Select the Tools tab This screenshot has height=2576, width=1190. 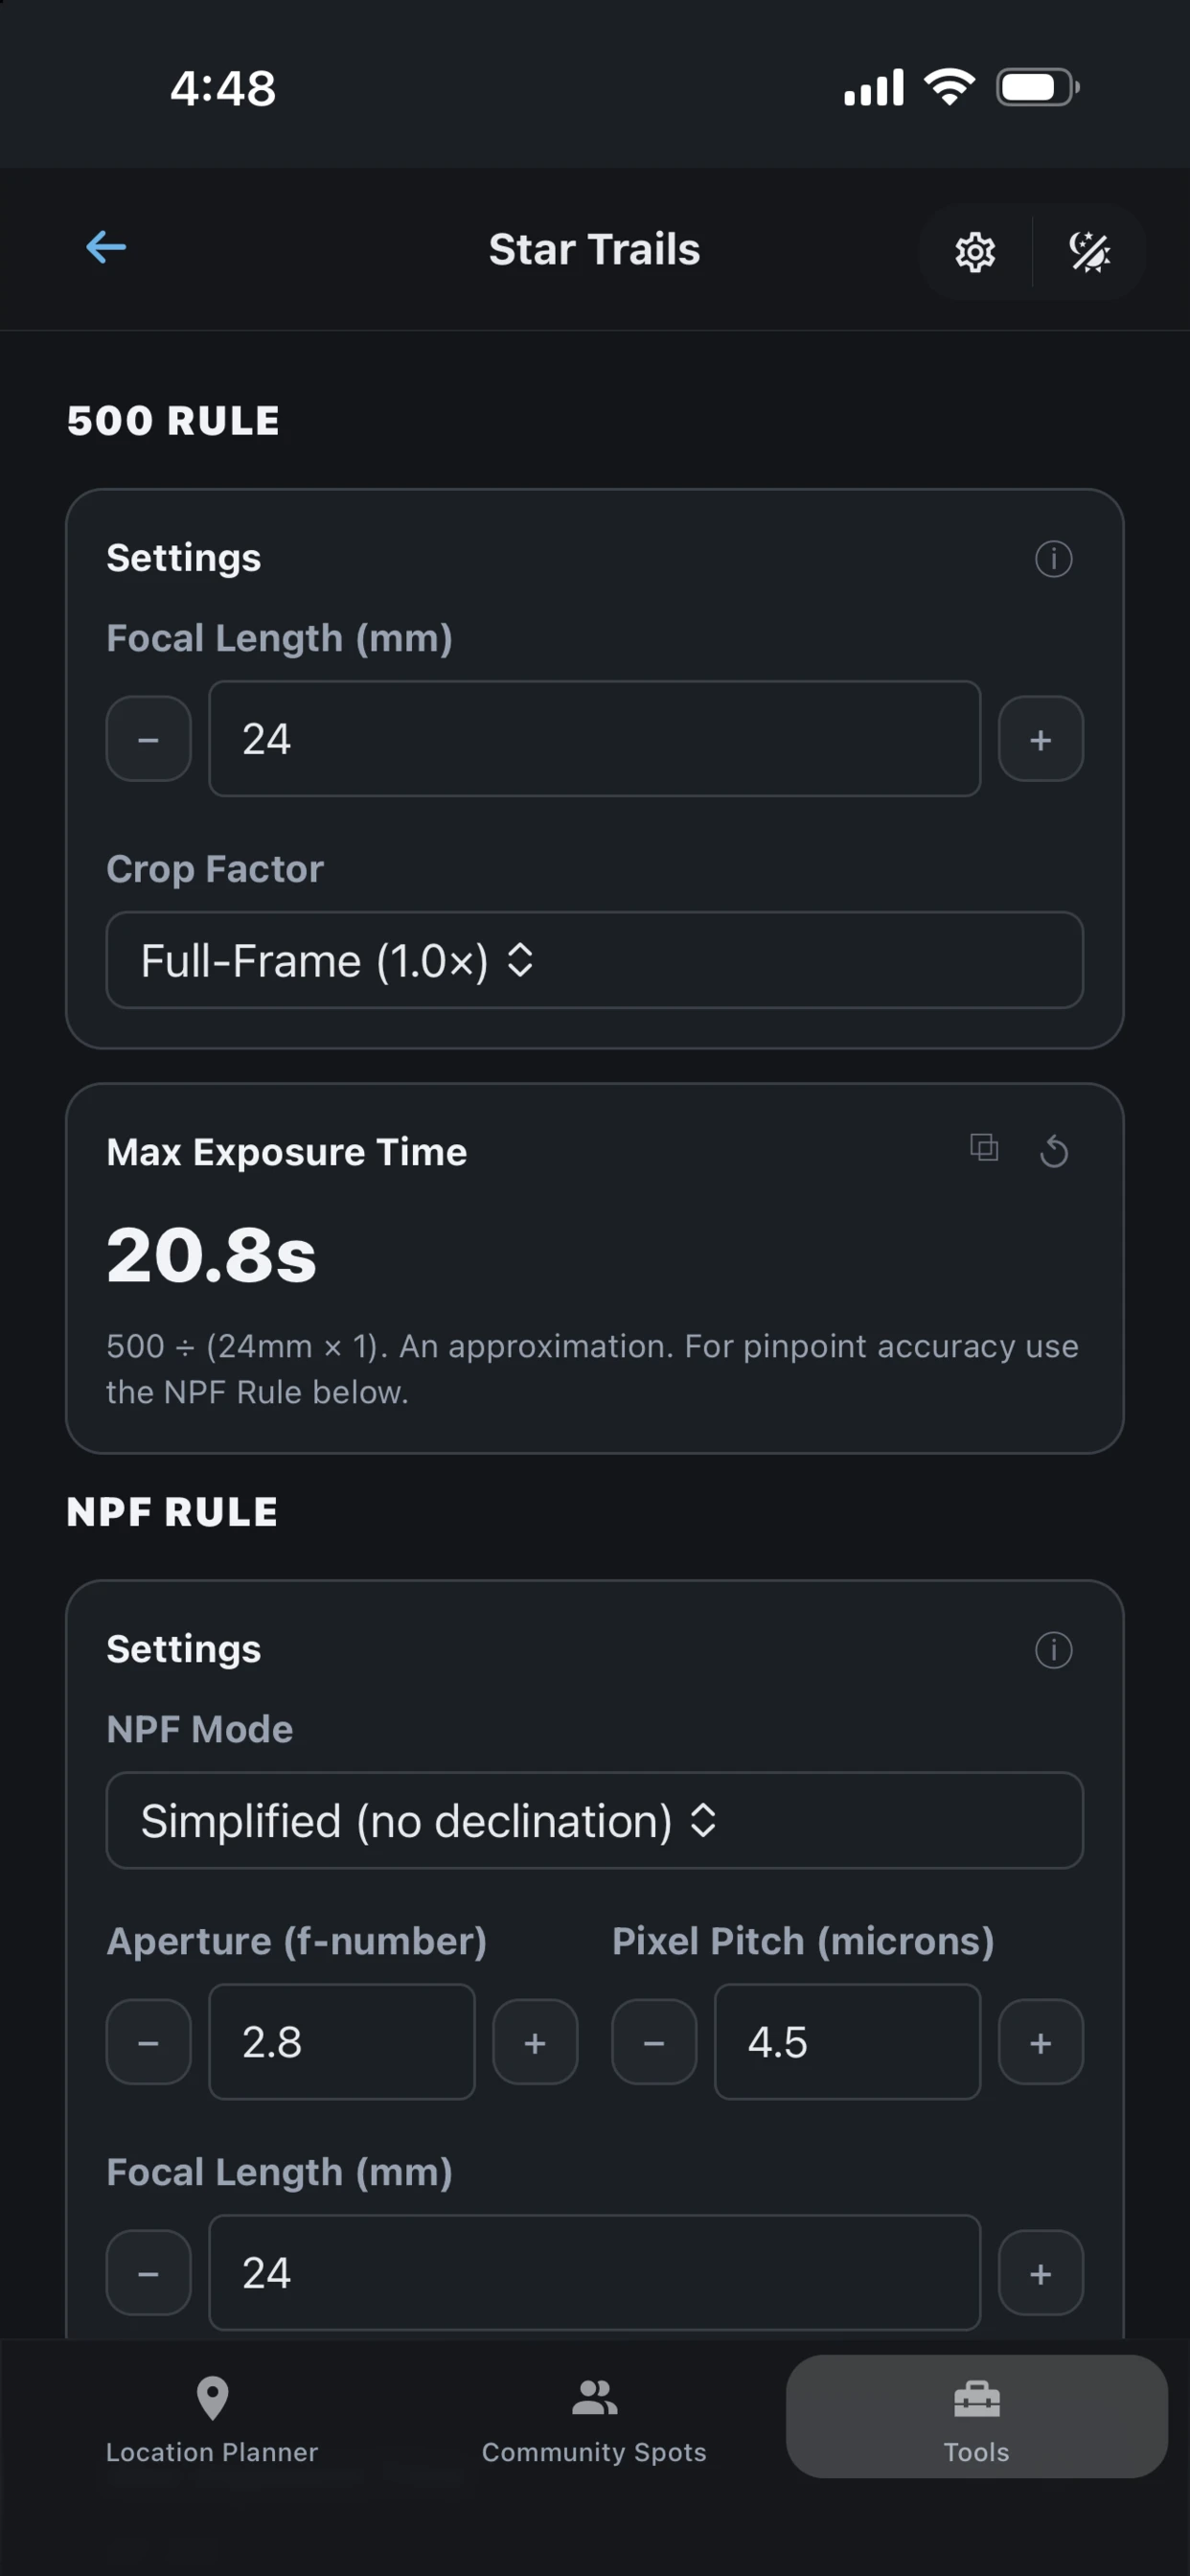click(976, 2416)
